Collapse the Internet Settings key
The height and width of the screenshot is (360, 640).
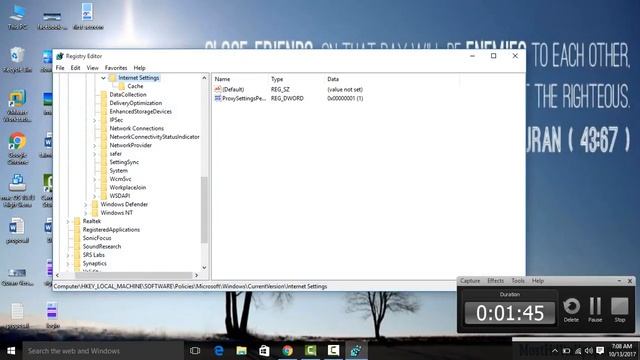[x=103, y=78]
